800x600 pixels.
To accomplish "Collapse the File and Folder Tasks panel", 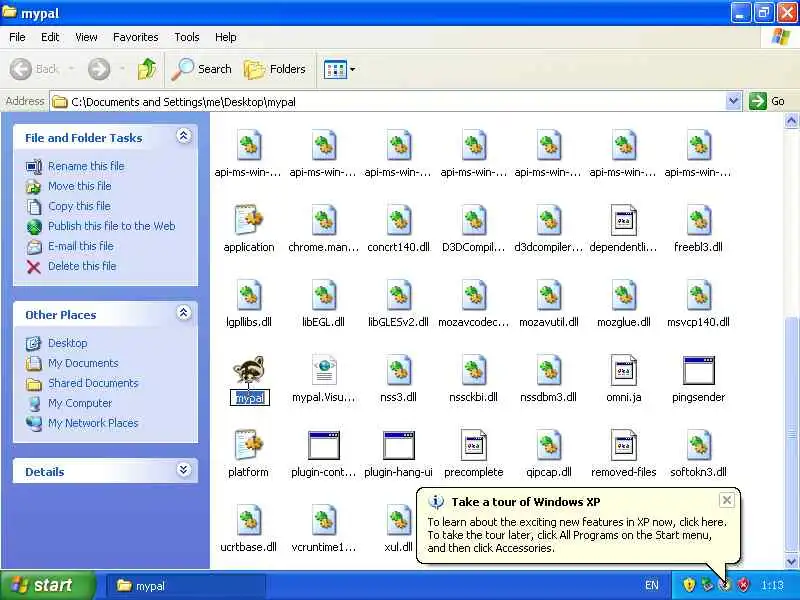I will [184, 136].
